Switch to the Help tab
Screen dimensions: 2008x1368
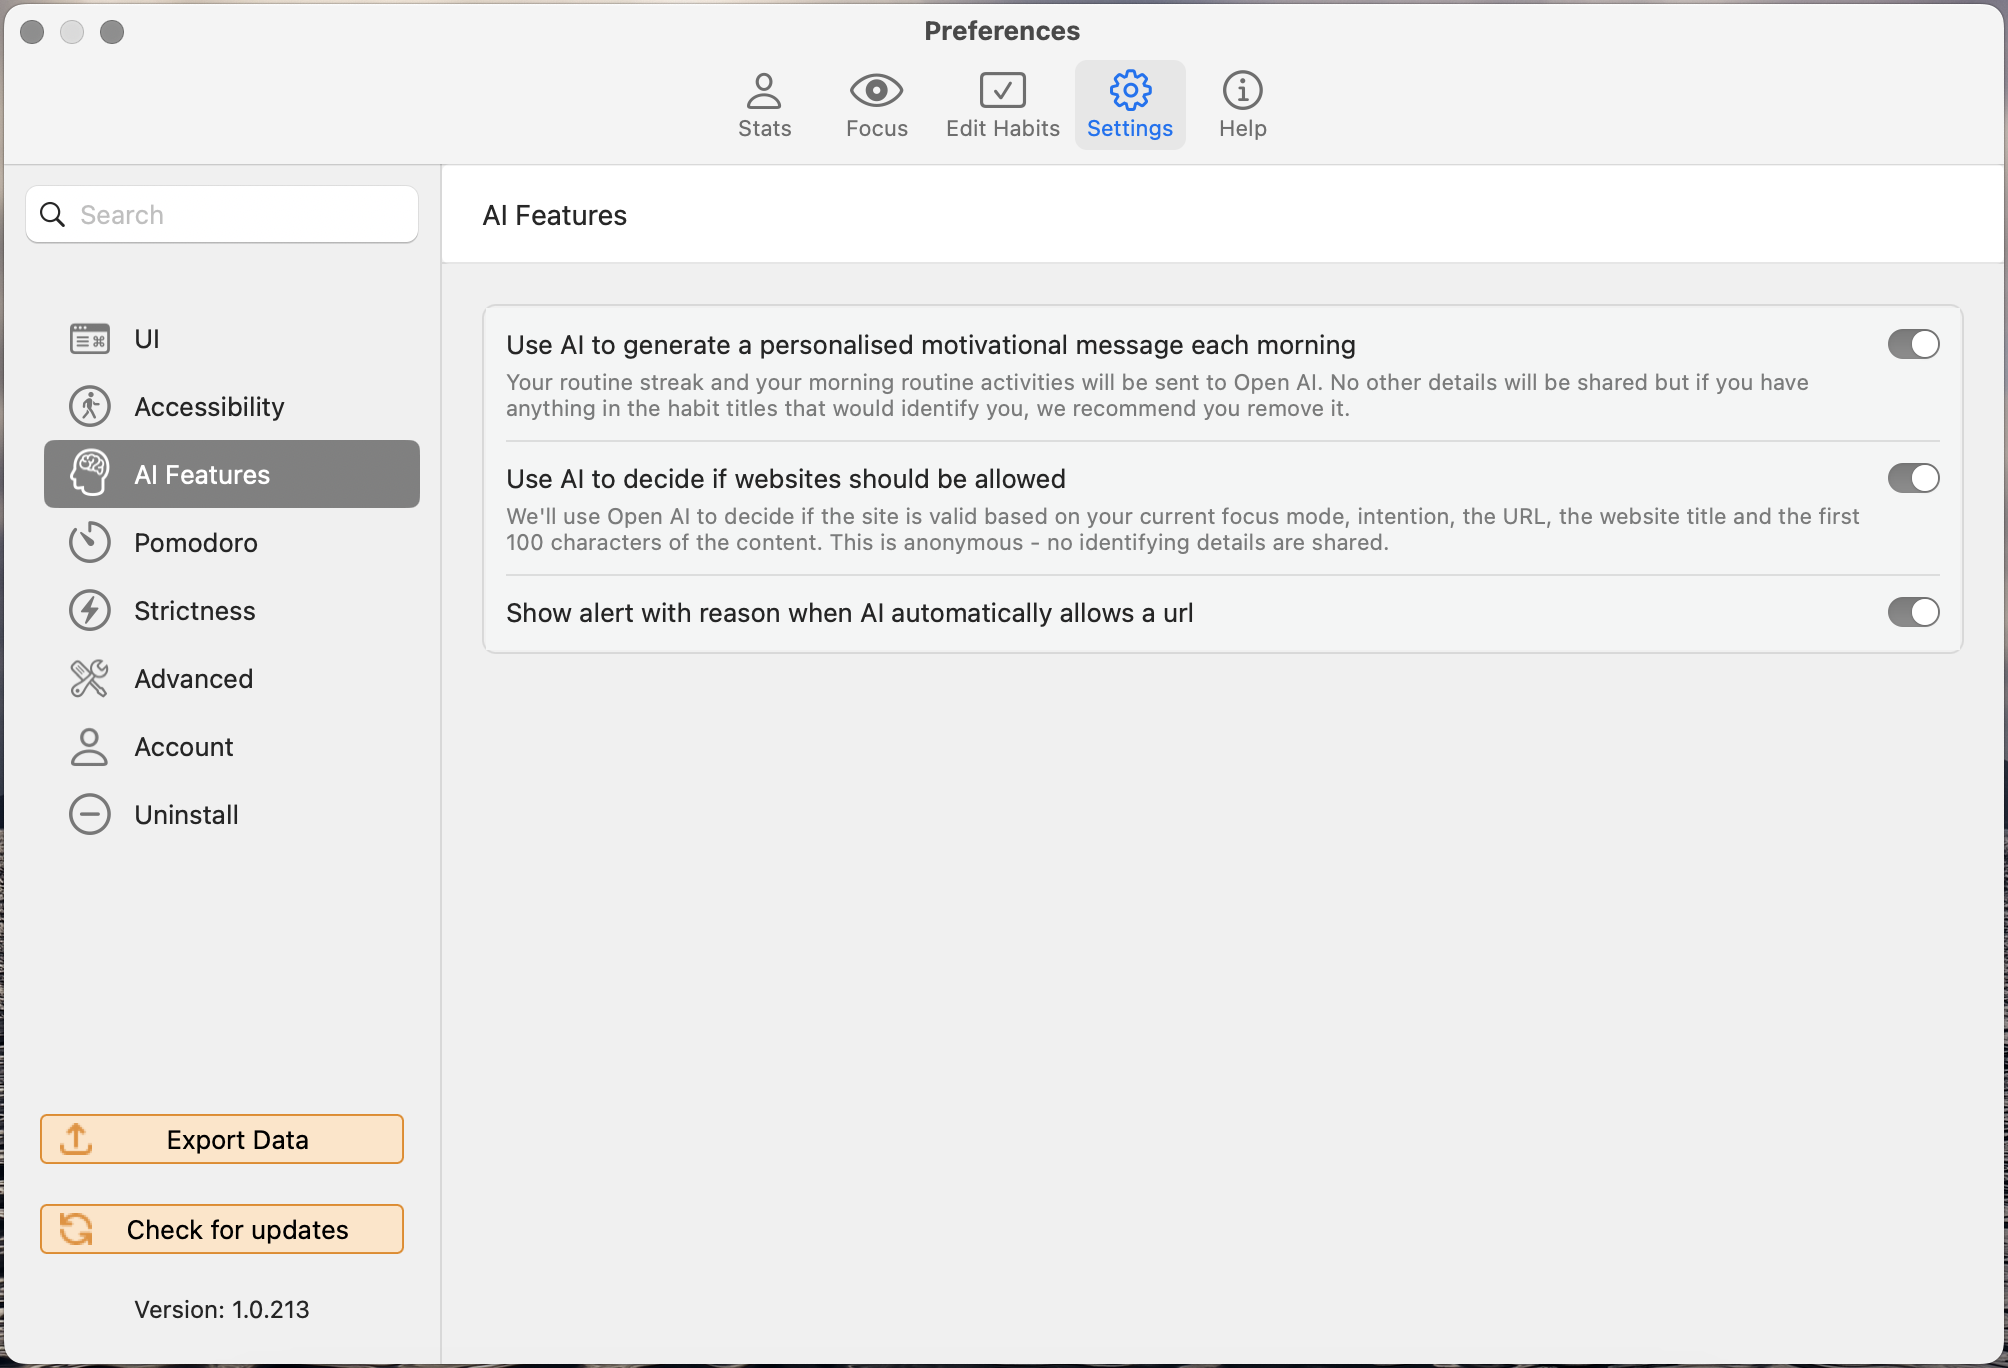pos(1242,105)
